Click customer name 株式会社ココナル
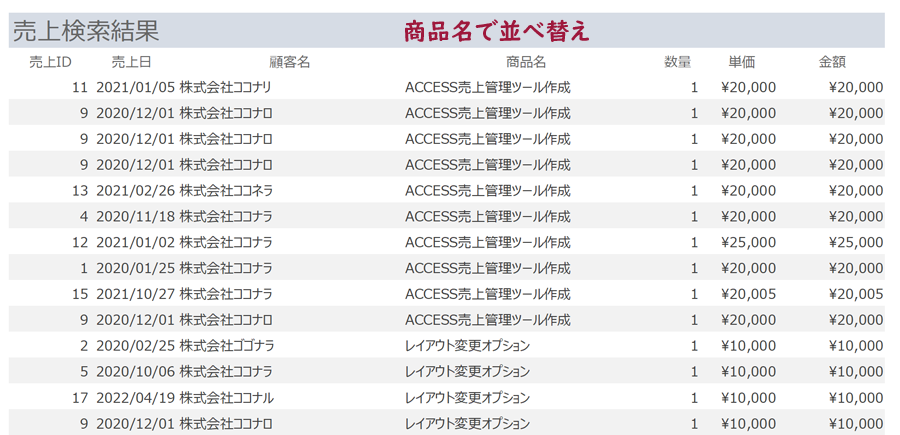This screenshot has height=435, width=900. point(227,397)
